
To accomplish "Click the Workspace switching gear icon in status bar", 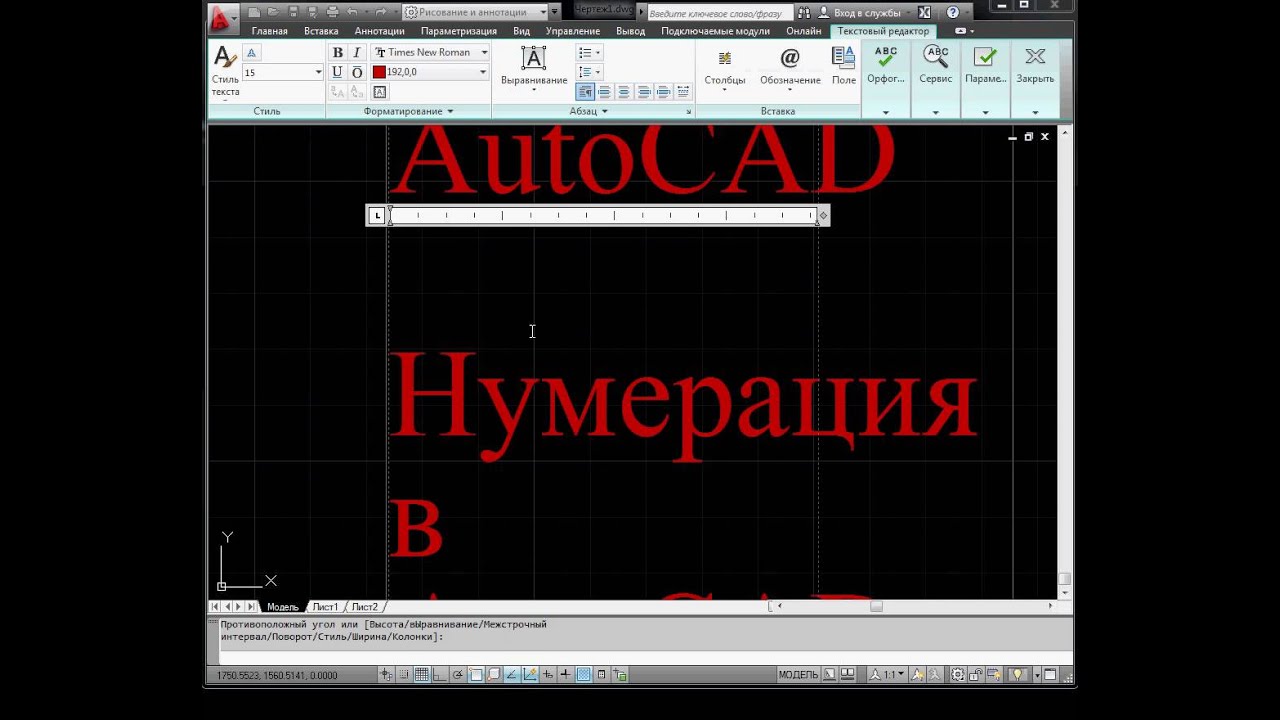I will (957, 675).
